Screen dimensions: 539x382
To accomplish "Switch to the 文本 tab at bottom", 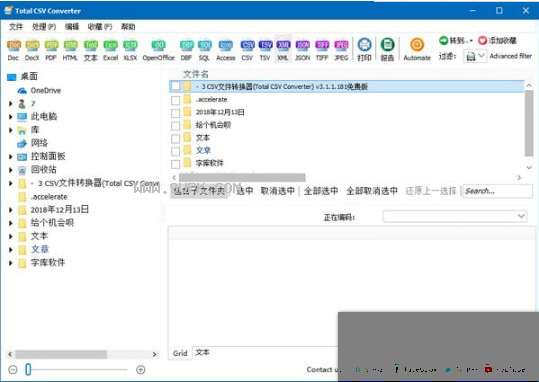I will 202,352.
